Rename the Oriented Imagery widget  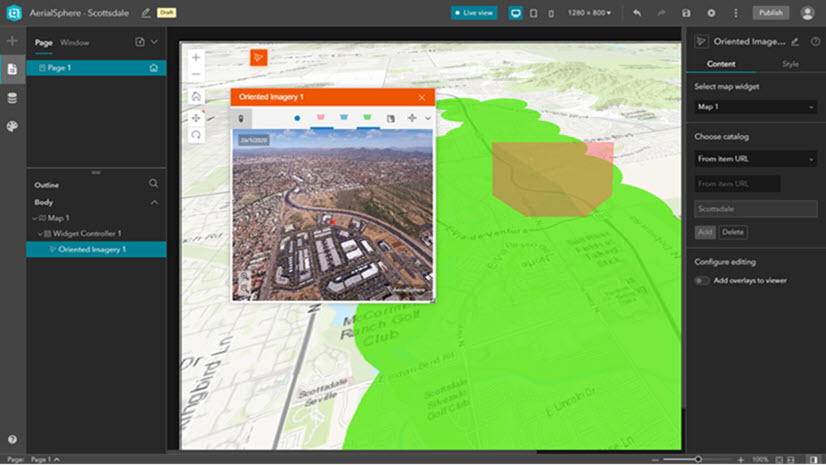pos(795,42)
